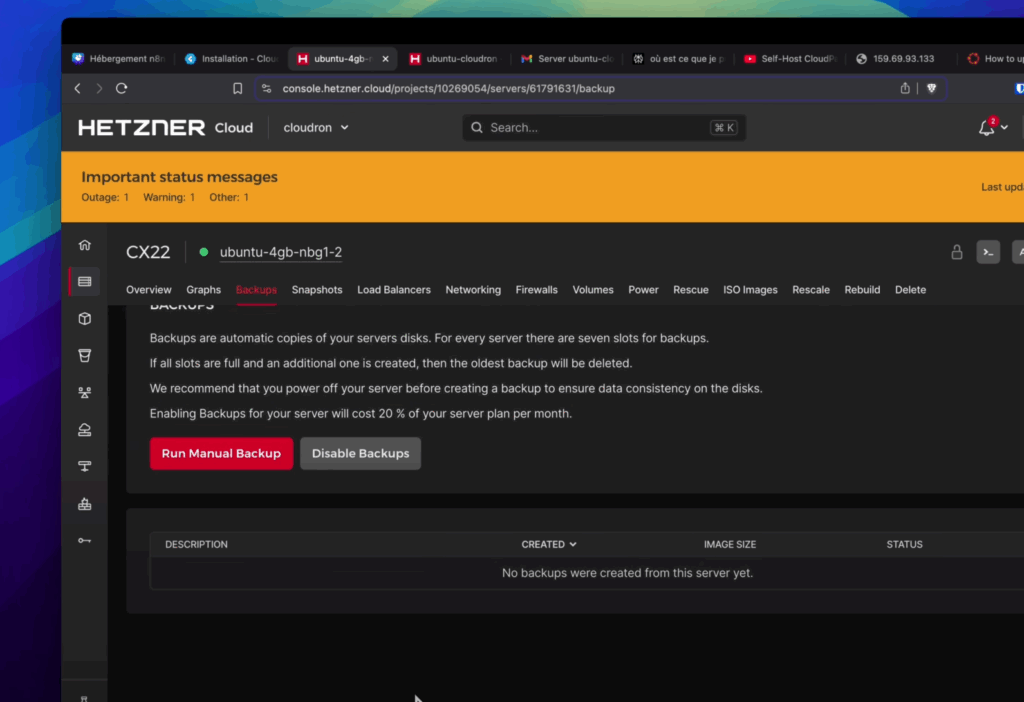Open the Firewalls brick-wall sidebar icon

[85, 504]
